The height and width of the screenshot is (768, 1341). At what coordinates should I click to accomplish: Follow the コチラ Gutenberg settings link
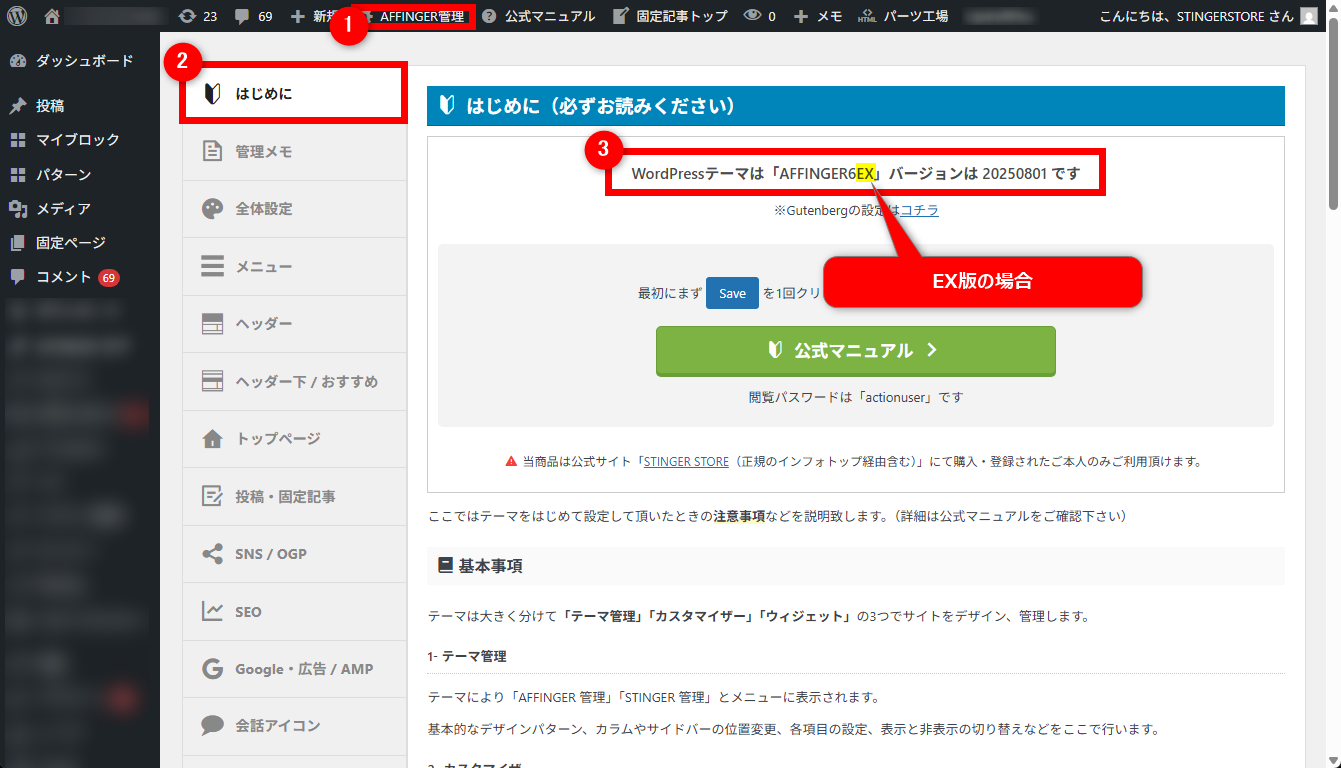920,210
